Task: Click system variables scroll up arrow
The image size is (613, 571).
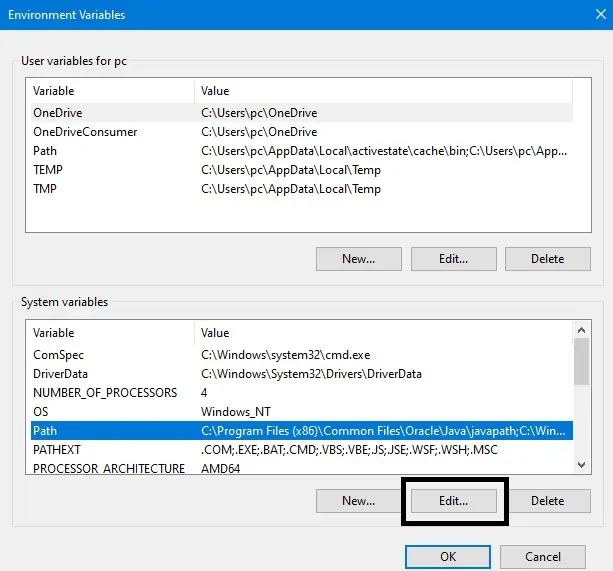Action: tap(581, 330)
